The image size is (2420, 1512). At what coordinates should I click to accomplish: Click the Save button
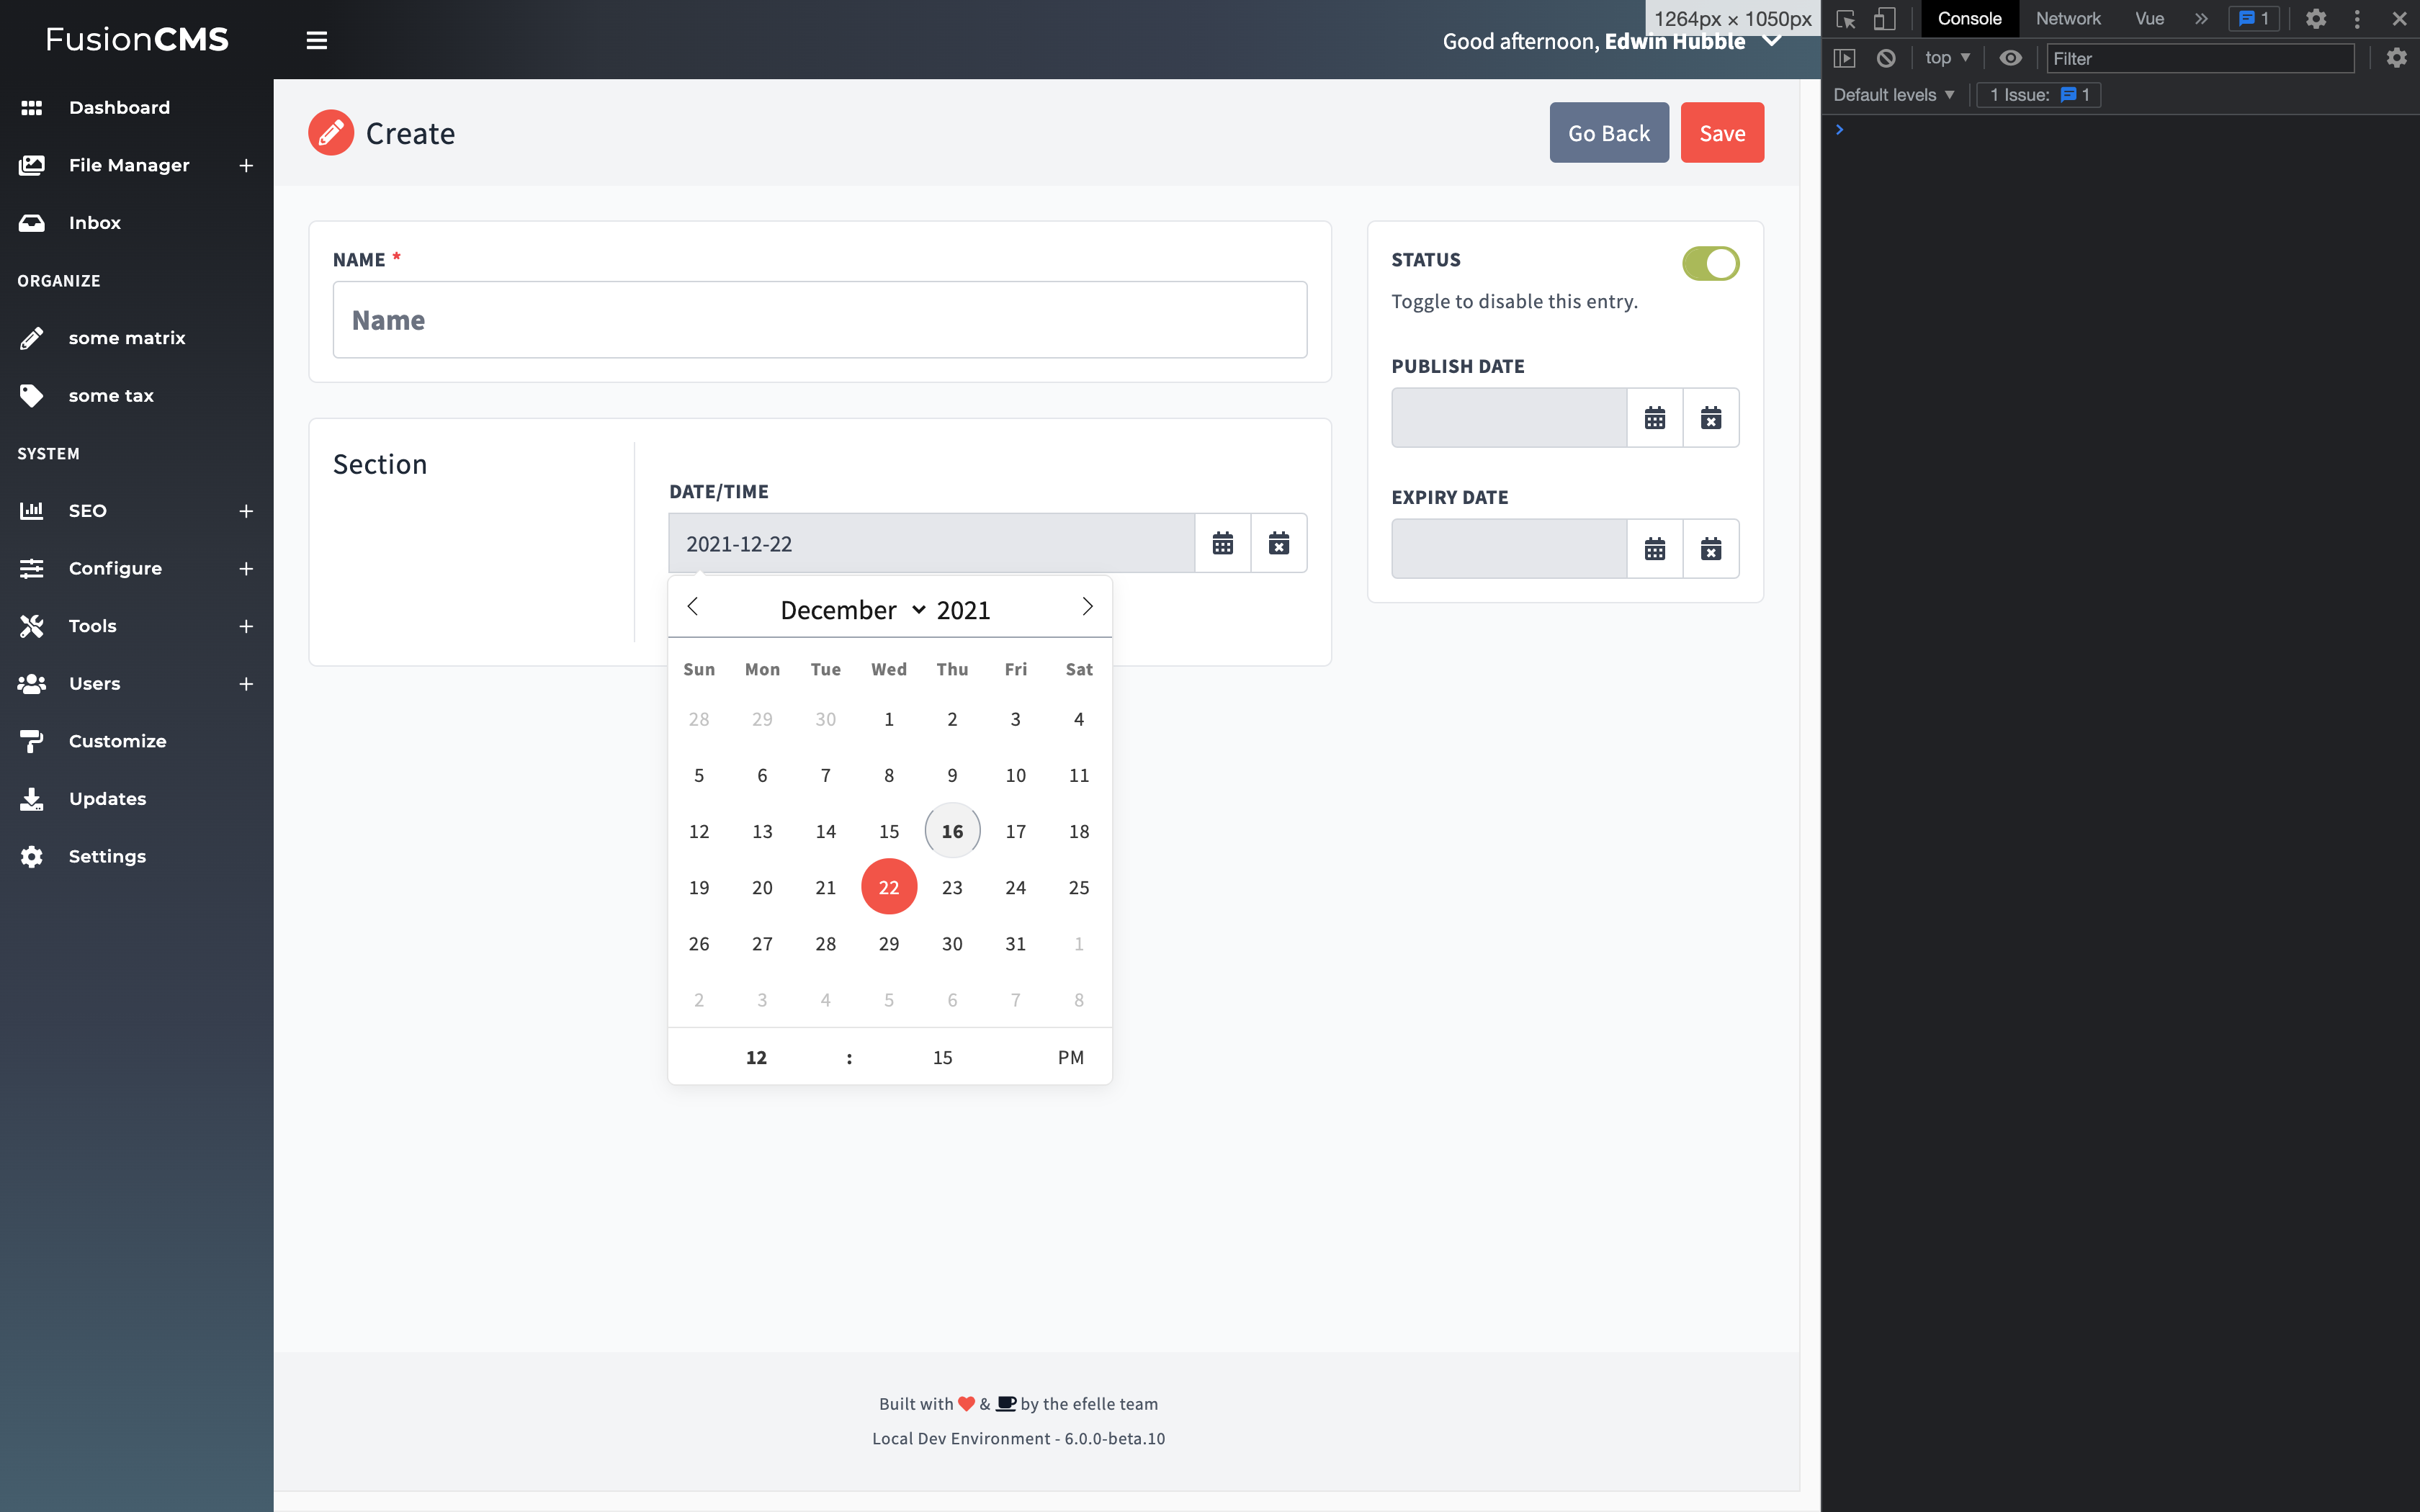[x=1721, y=132]
